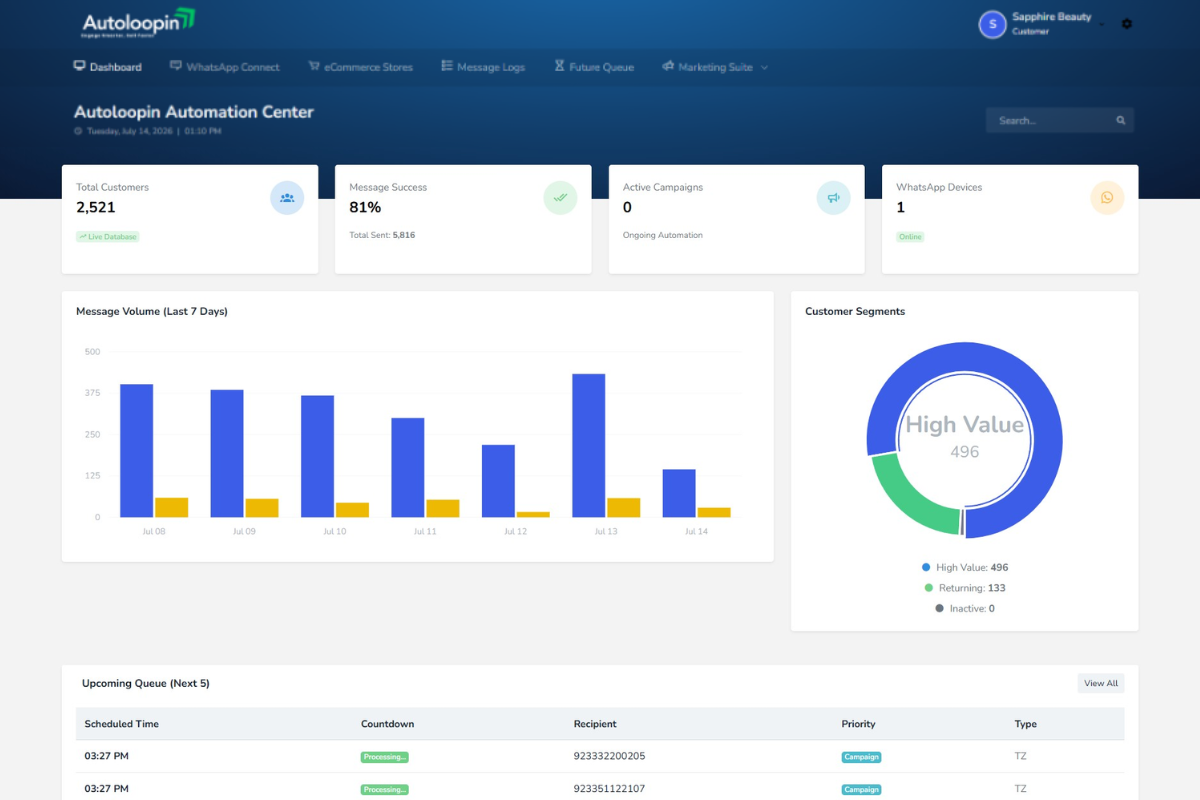Click the Autoloopin logo
The height and width of the screenshot is (800, 1200).
coord(139,23)
